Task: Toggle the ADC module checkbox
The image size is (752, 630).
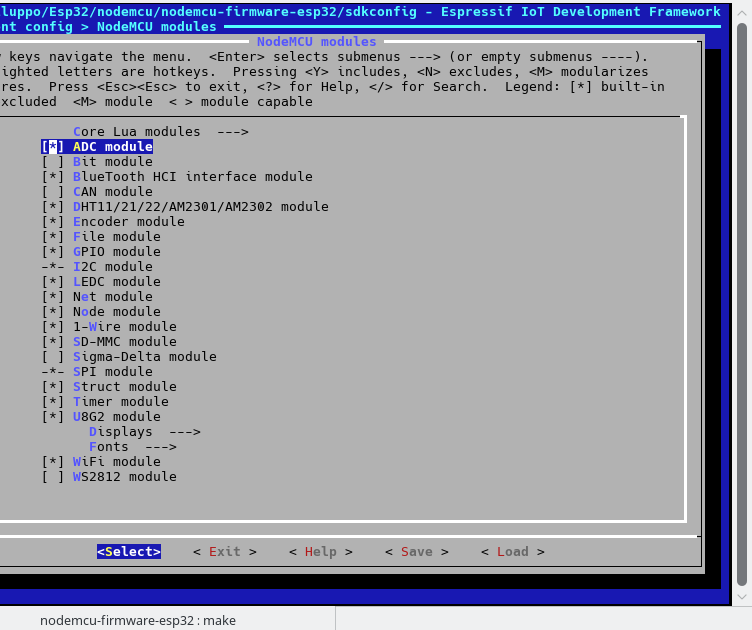Action: point(53,147)
